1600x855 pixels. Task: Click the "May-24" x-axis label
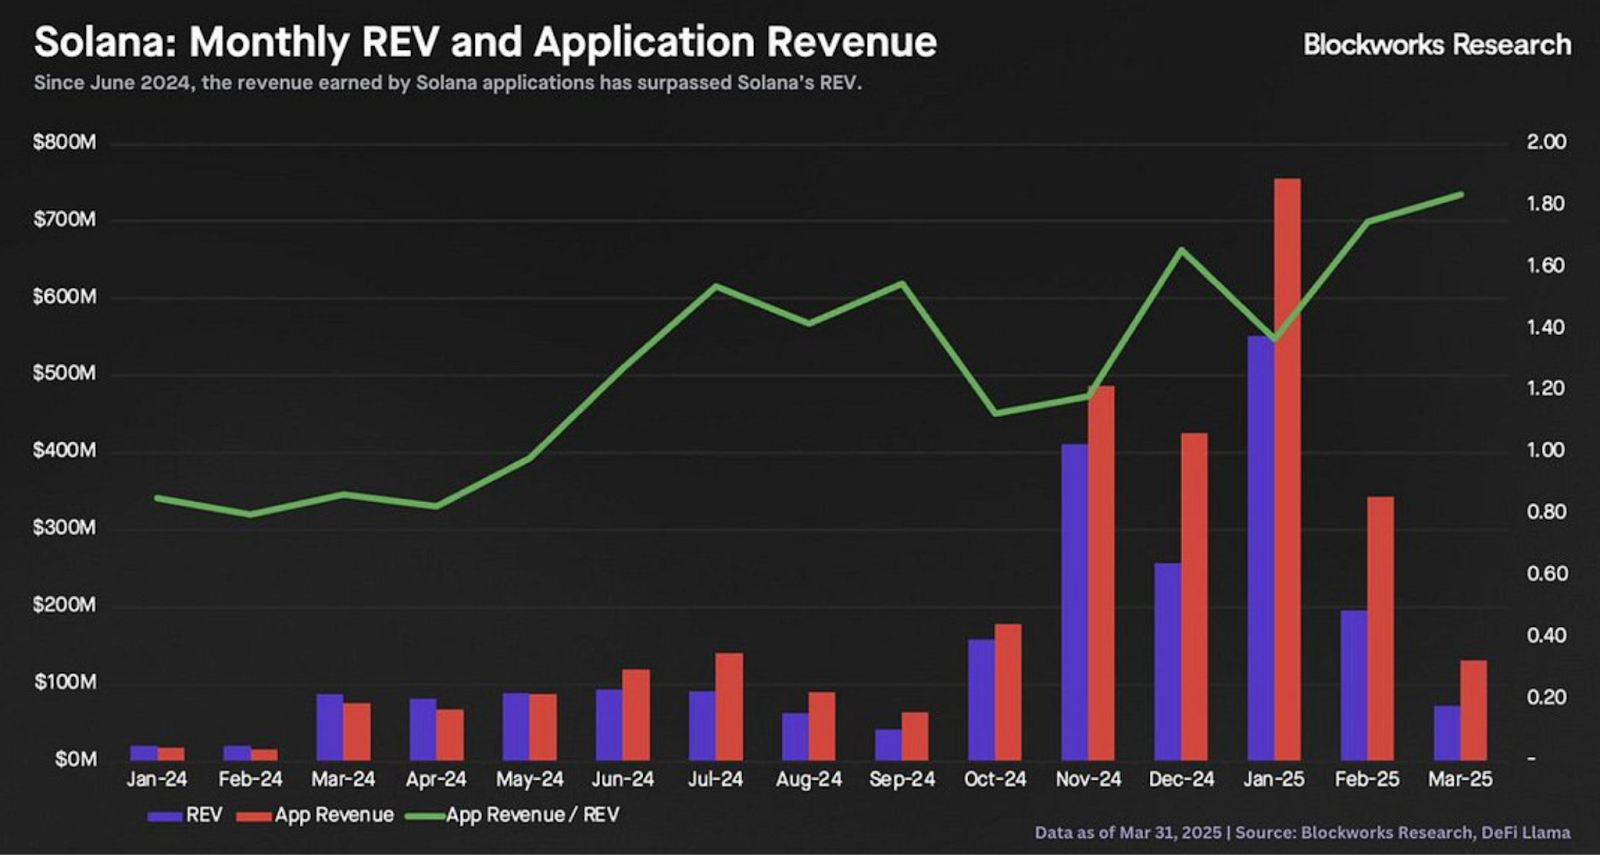[x=529, y=779]
